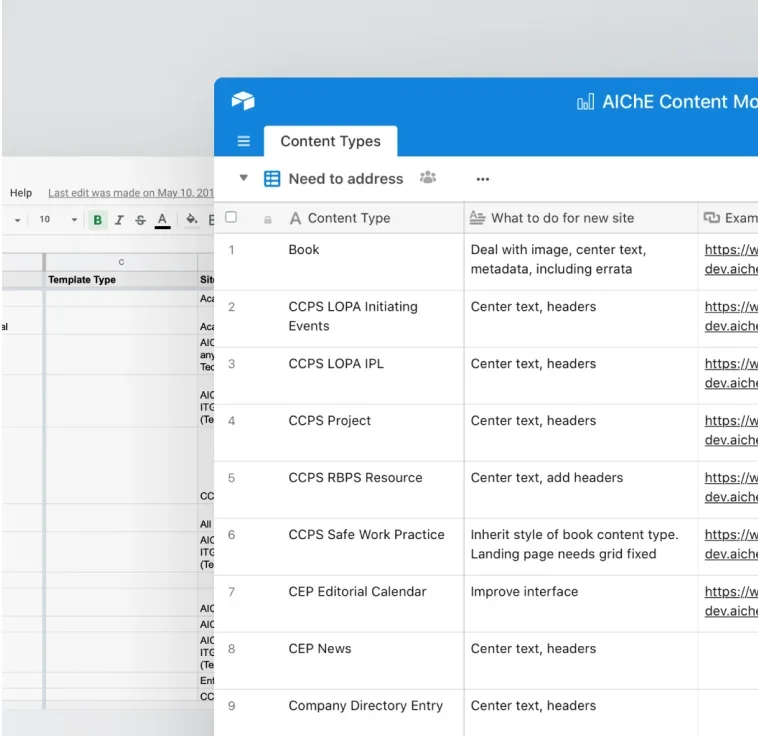Screen dimensions: 758x736
Task: Select the Book cell in row 1
Action: [375, 262]
